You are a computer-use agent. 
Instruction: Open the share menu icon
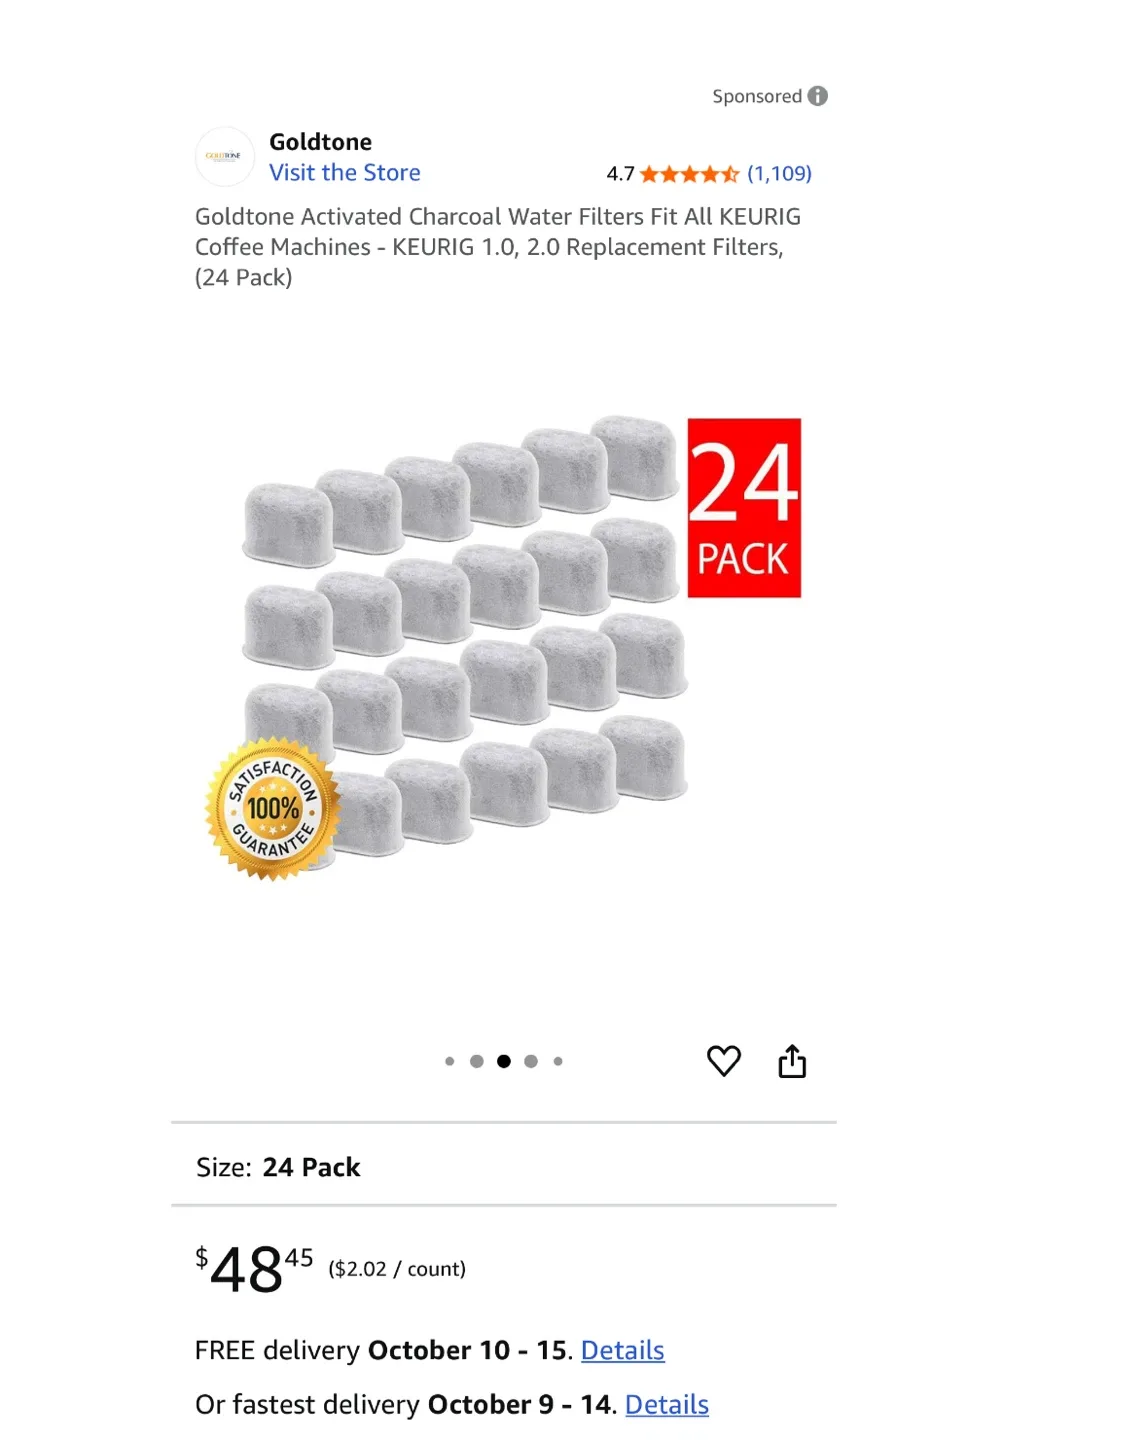793,1060
